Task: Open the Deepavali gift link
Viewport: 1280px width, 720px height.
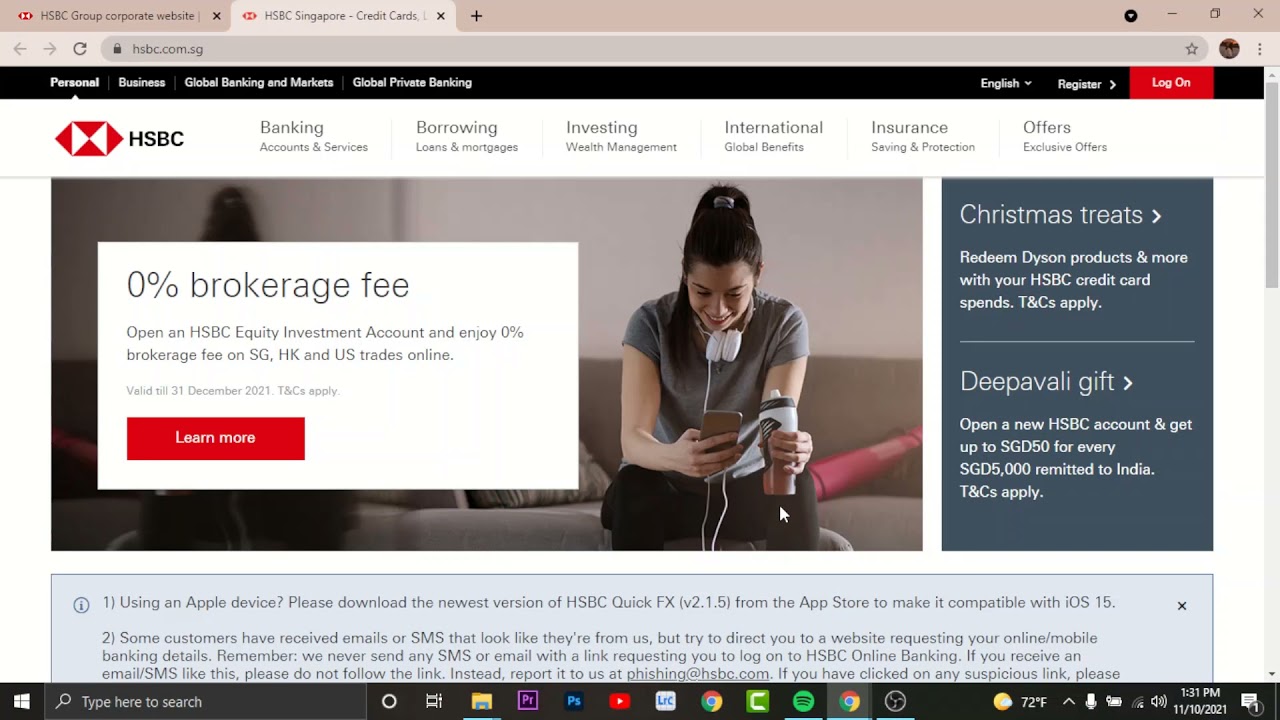Action: click(1046, 382)
